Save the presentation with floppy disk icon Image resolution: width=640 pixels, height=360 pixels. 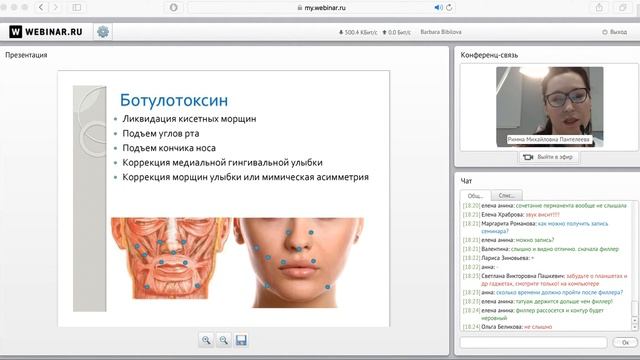coord(241,340)
